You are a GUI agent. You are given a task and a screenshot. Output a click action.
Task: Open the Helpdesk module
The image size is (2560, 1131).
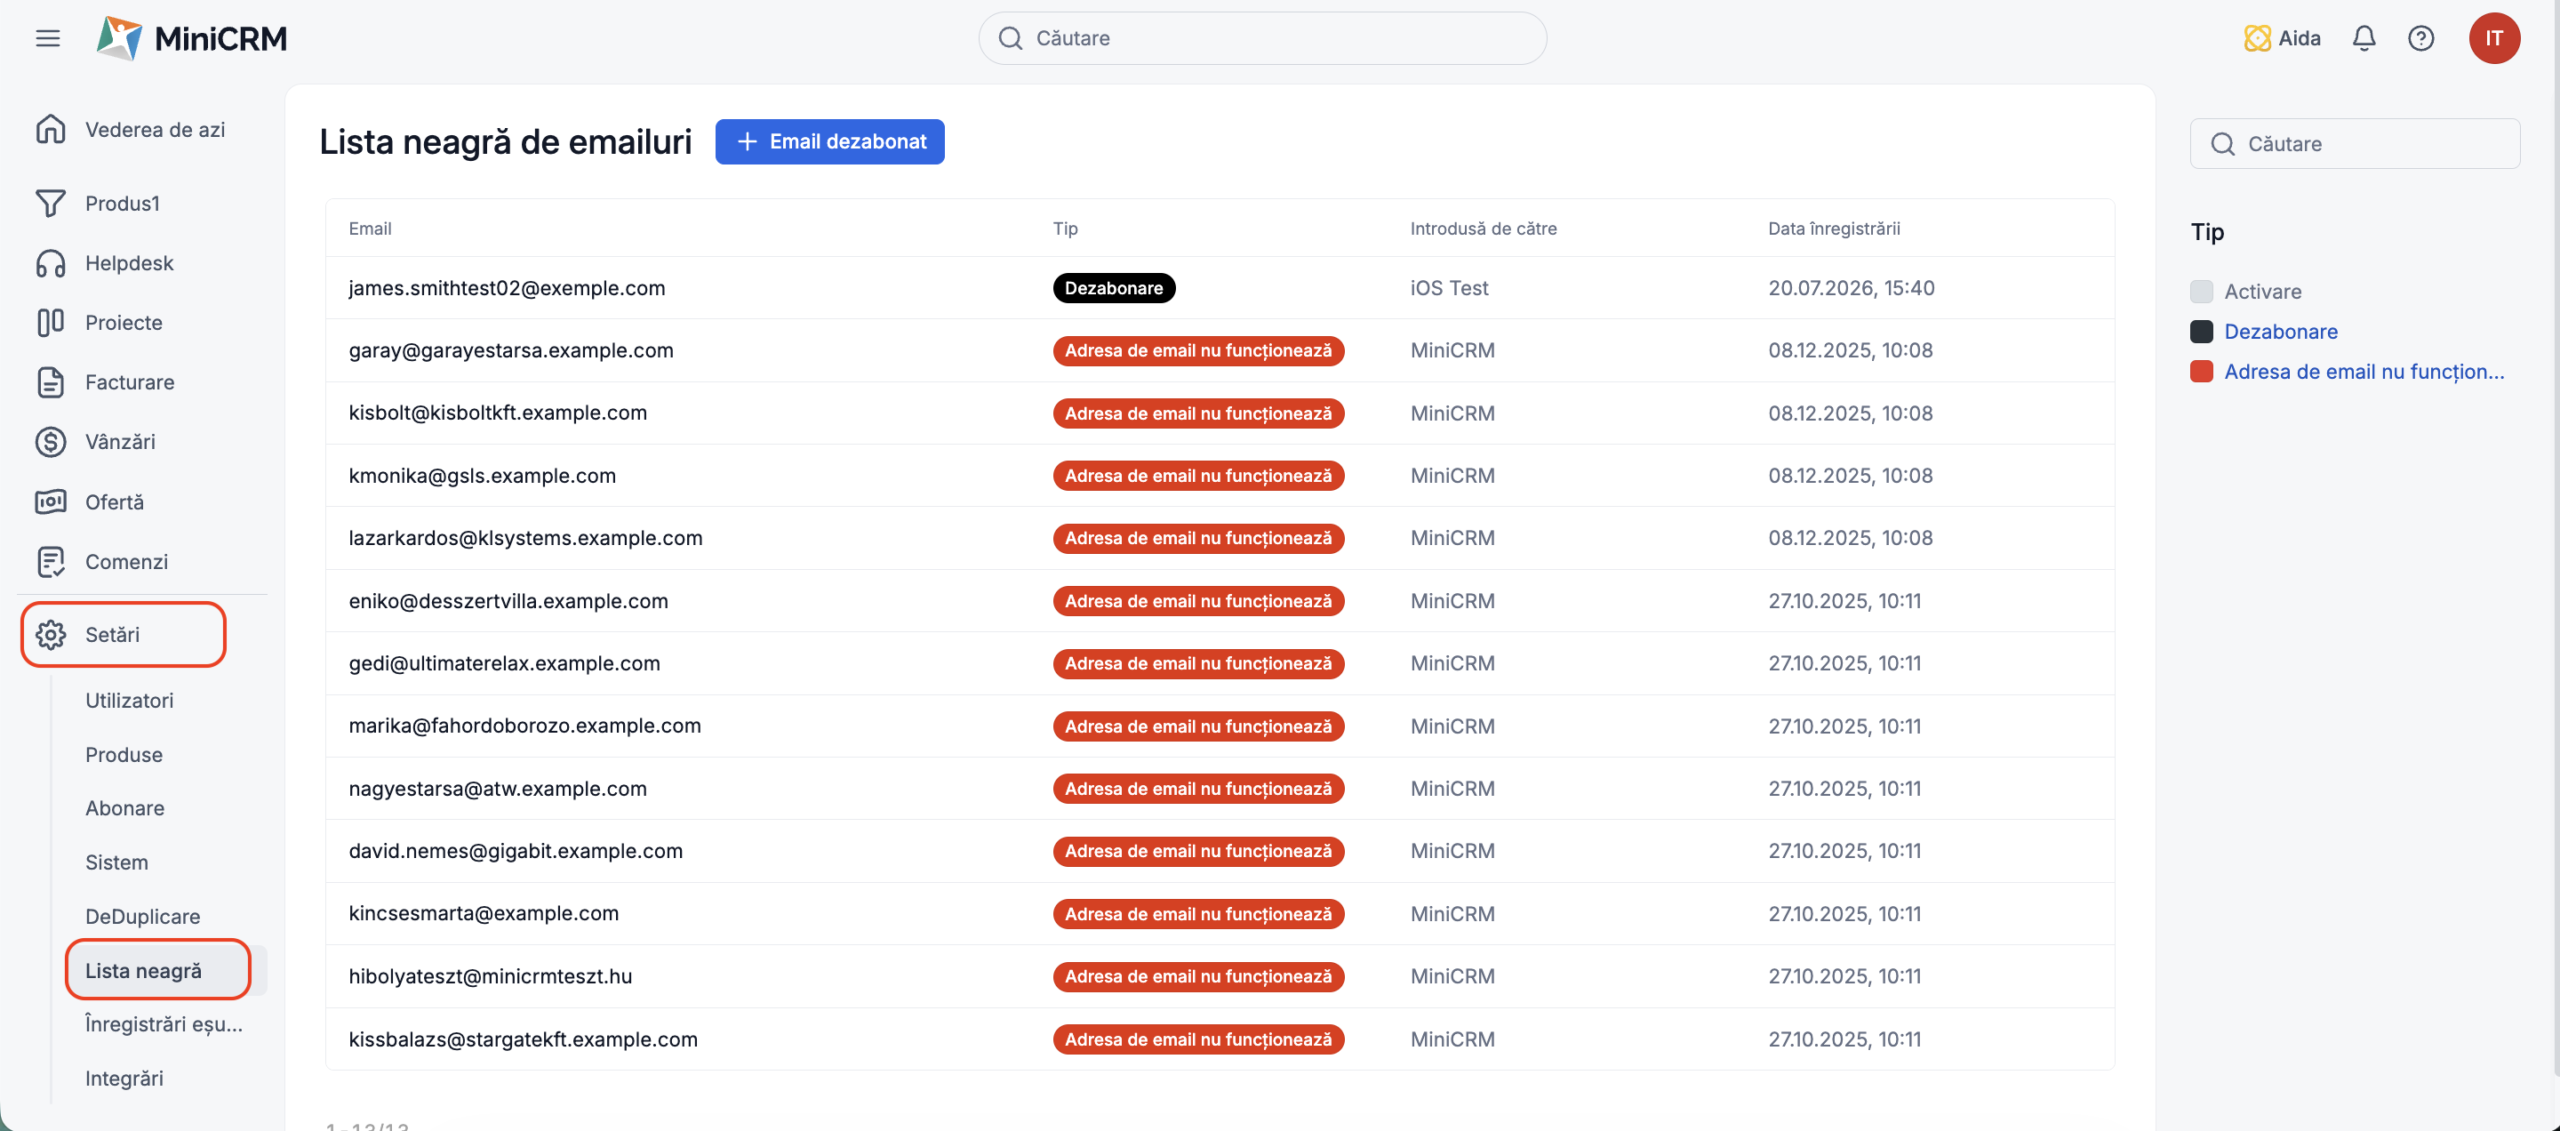click(129, 263)
